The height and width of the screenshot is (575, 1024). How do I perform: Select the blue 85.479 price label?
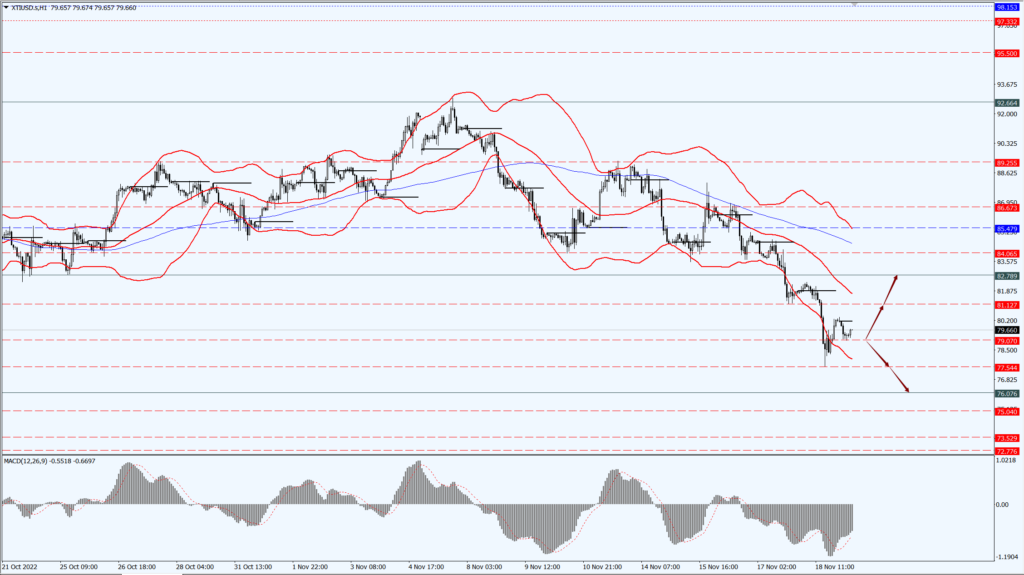tap(1007, 228)
